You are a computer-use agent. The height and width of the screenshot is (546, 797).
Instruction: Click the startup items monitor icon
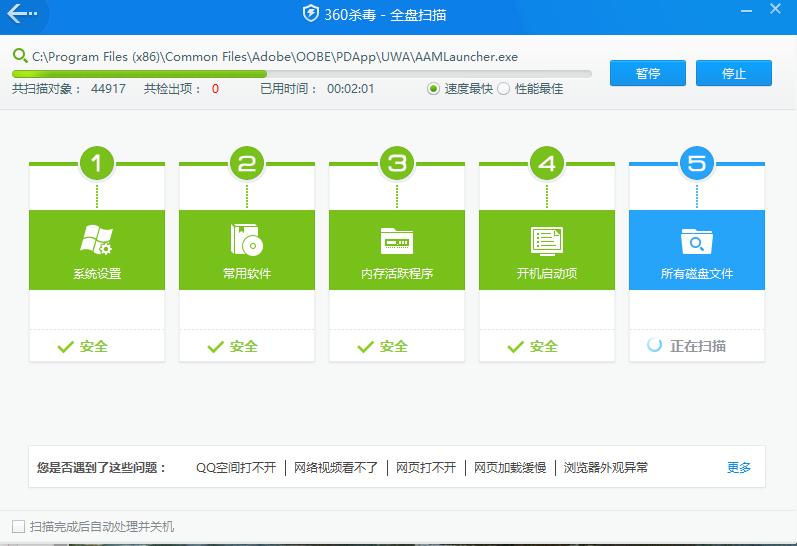[x=547, y=241]
